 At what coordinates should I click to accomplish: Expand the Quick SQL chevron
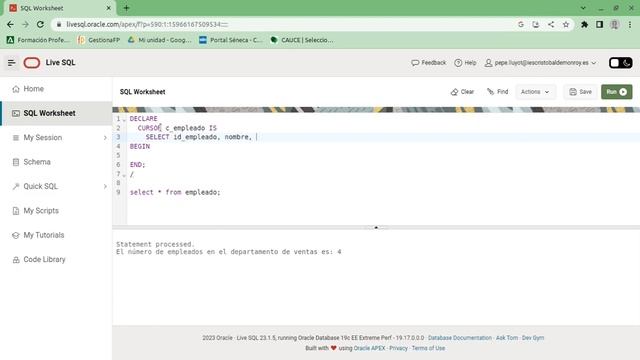(x=105, y=187)
